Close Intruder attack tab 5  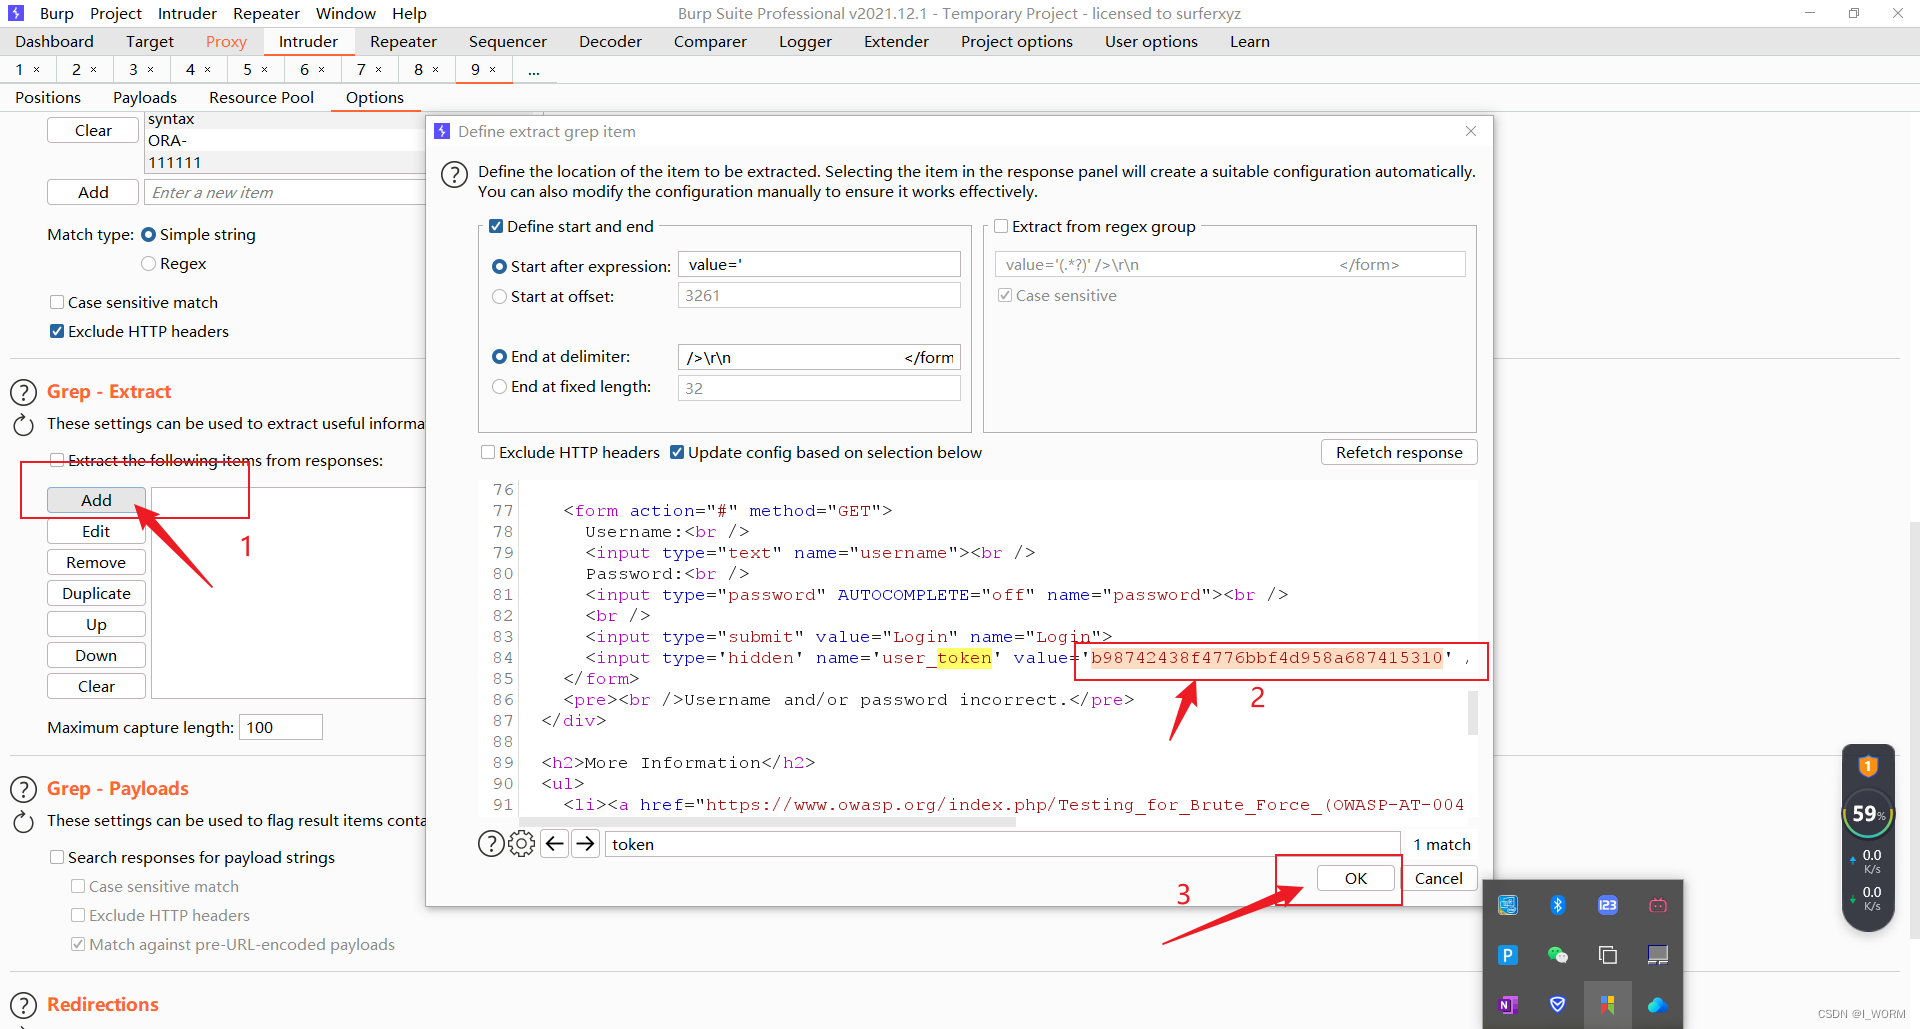(x=265, y=70)
